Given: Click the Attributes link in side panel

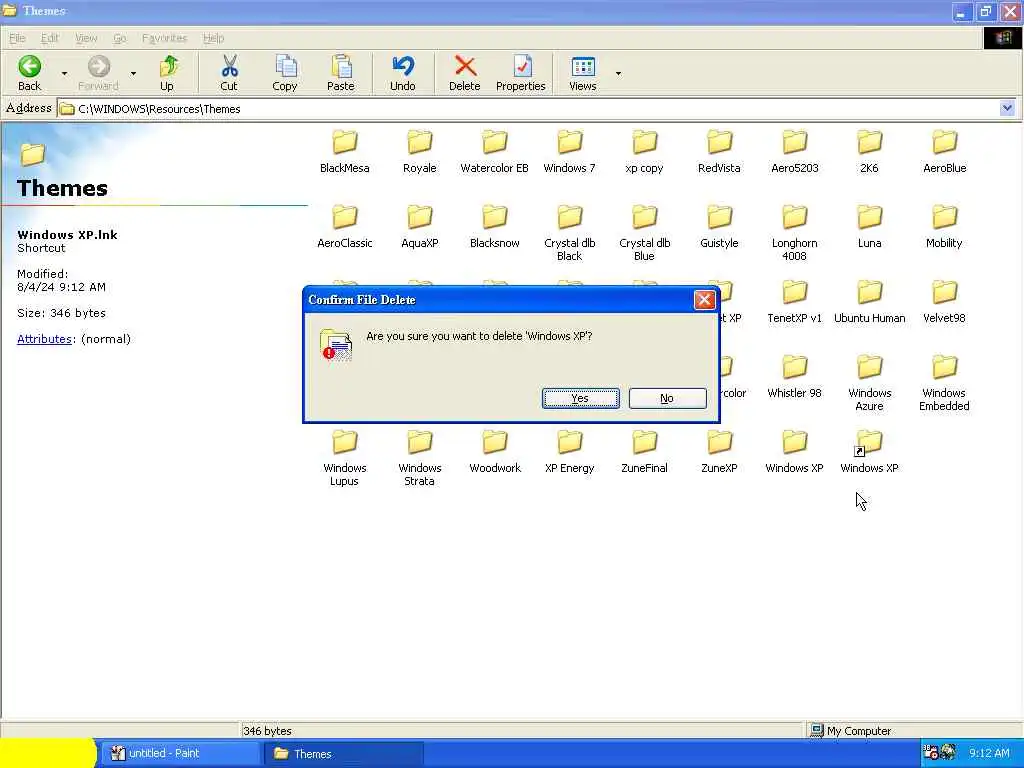Looking at the screenshot, I should click(44, 339).
